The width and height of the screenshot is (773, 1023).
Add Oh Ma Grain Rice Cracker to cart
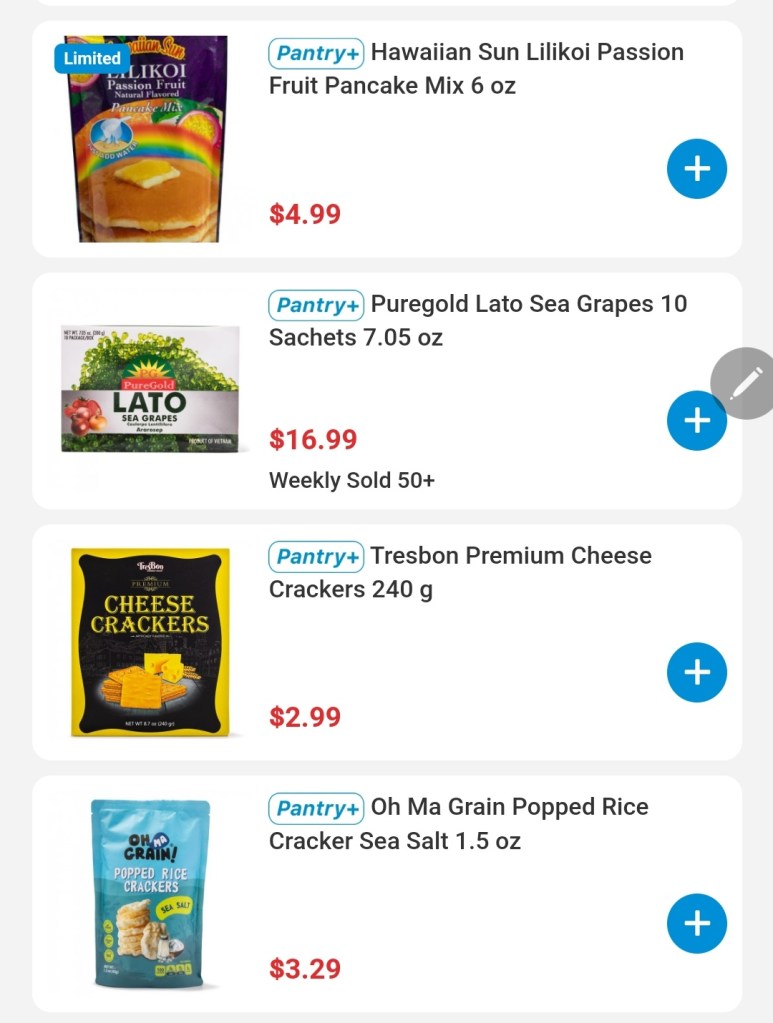click(x=696, y=923)
